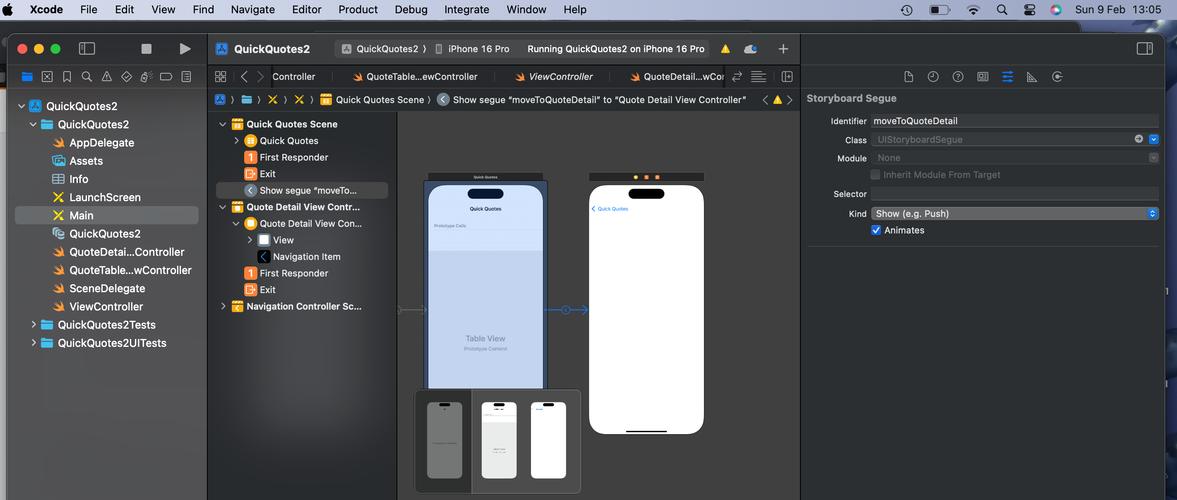Open macOS Control Center
Image resolution: width=1177 pixels, height=500 pixels.
(1029, 10)
